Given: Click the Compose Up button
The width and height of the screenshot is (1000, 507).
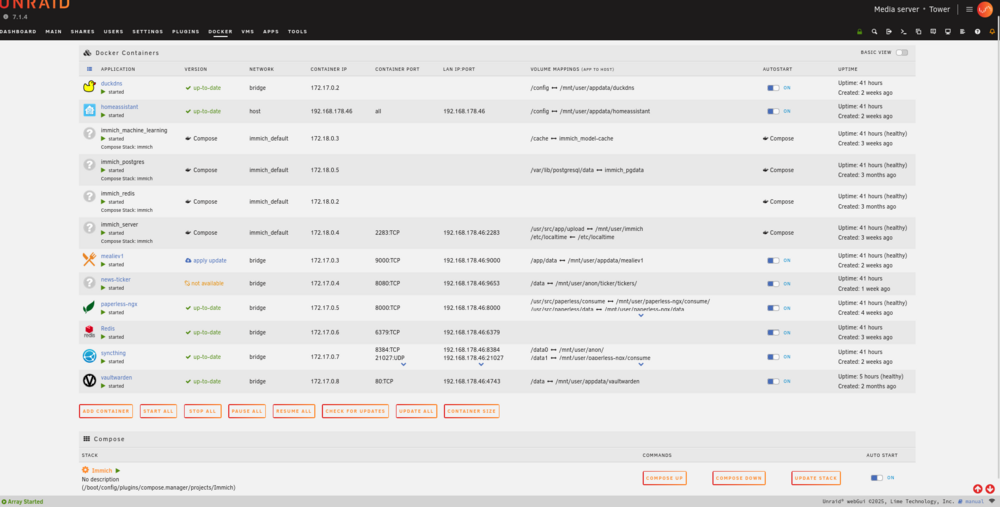Looking at the screenshot, I should tap(665, 478).
